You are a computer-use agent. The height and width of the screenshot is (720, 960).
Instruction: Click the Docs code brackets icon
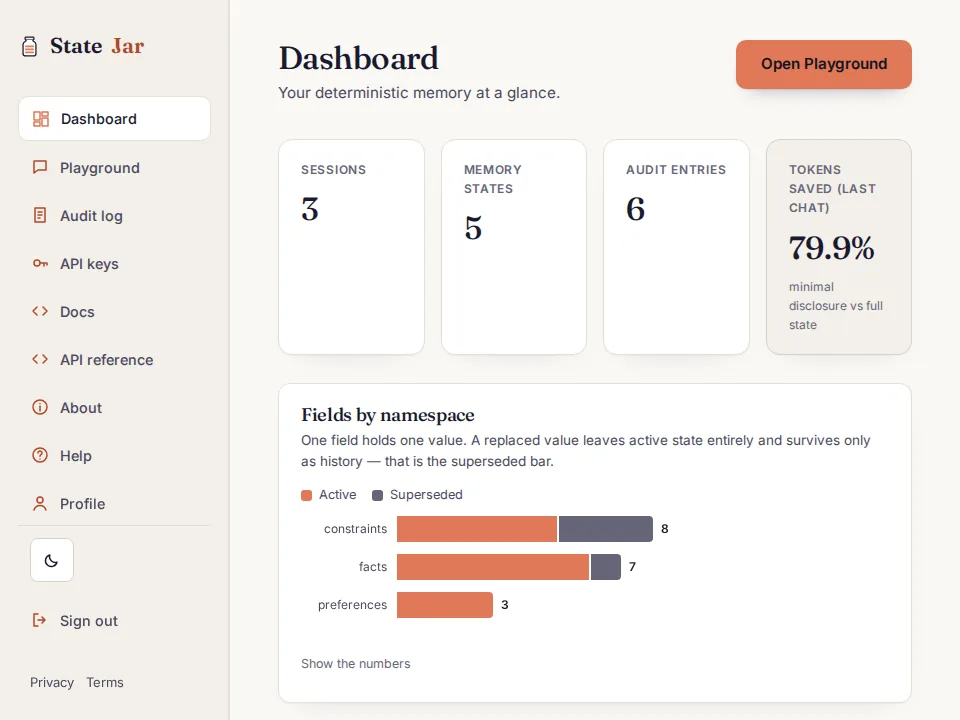point(40,312)
